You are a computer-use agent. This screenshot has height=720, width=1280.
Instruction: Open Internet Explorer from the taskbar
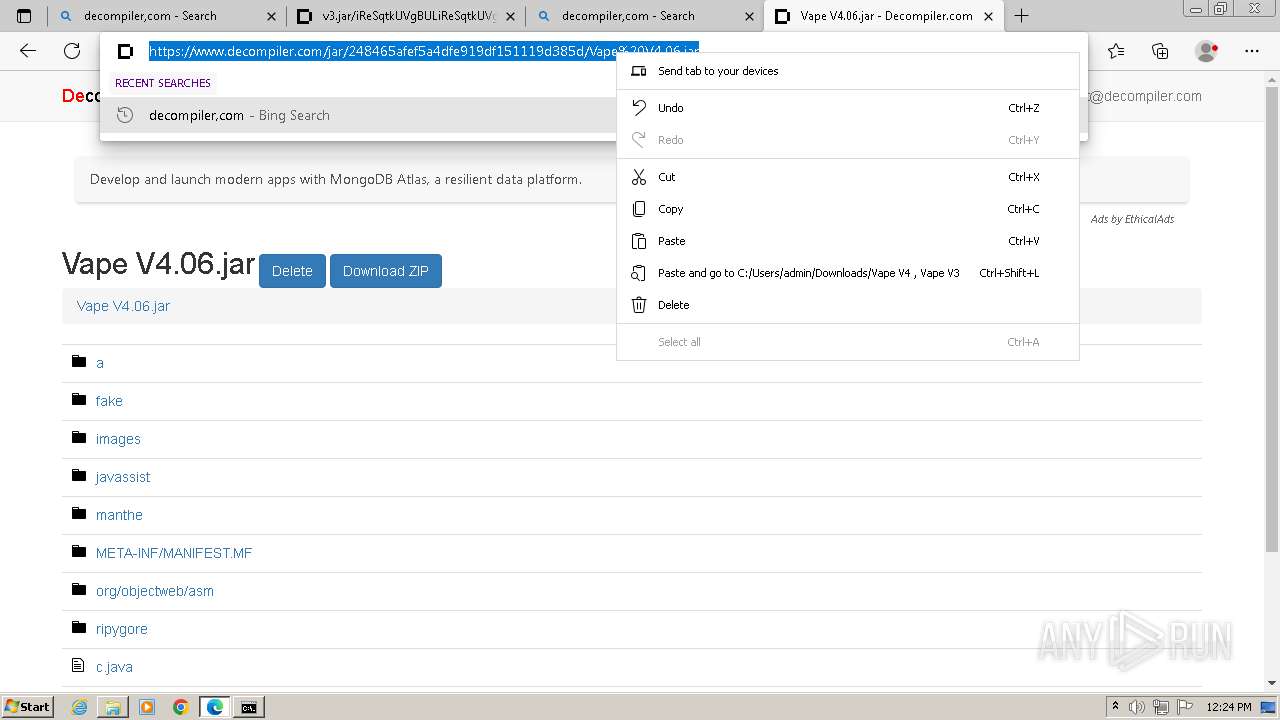(x=79, y=707)
